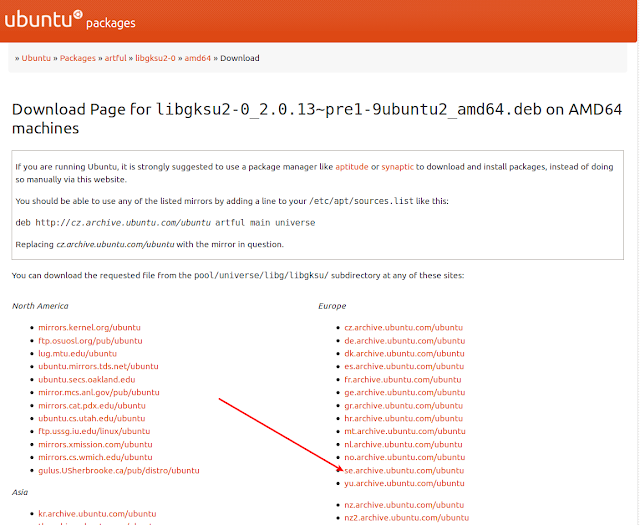Image resolution: width=640 pixels, height=525 pixels.
Task: Download from mirror.mcs.anl.gov/pub/ubuntu
Action: coord(99,392)
